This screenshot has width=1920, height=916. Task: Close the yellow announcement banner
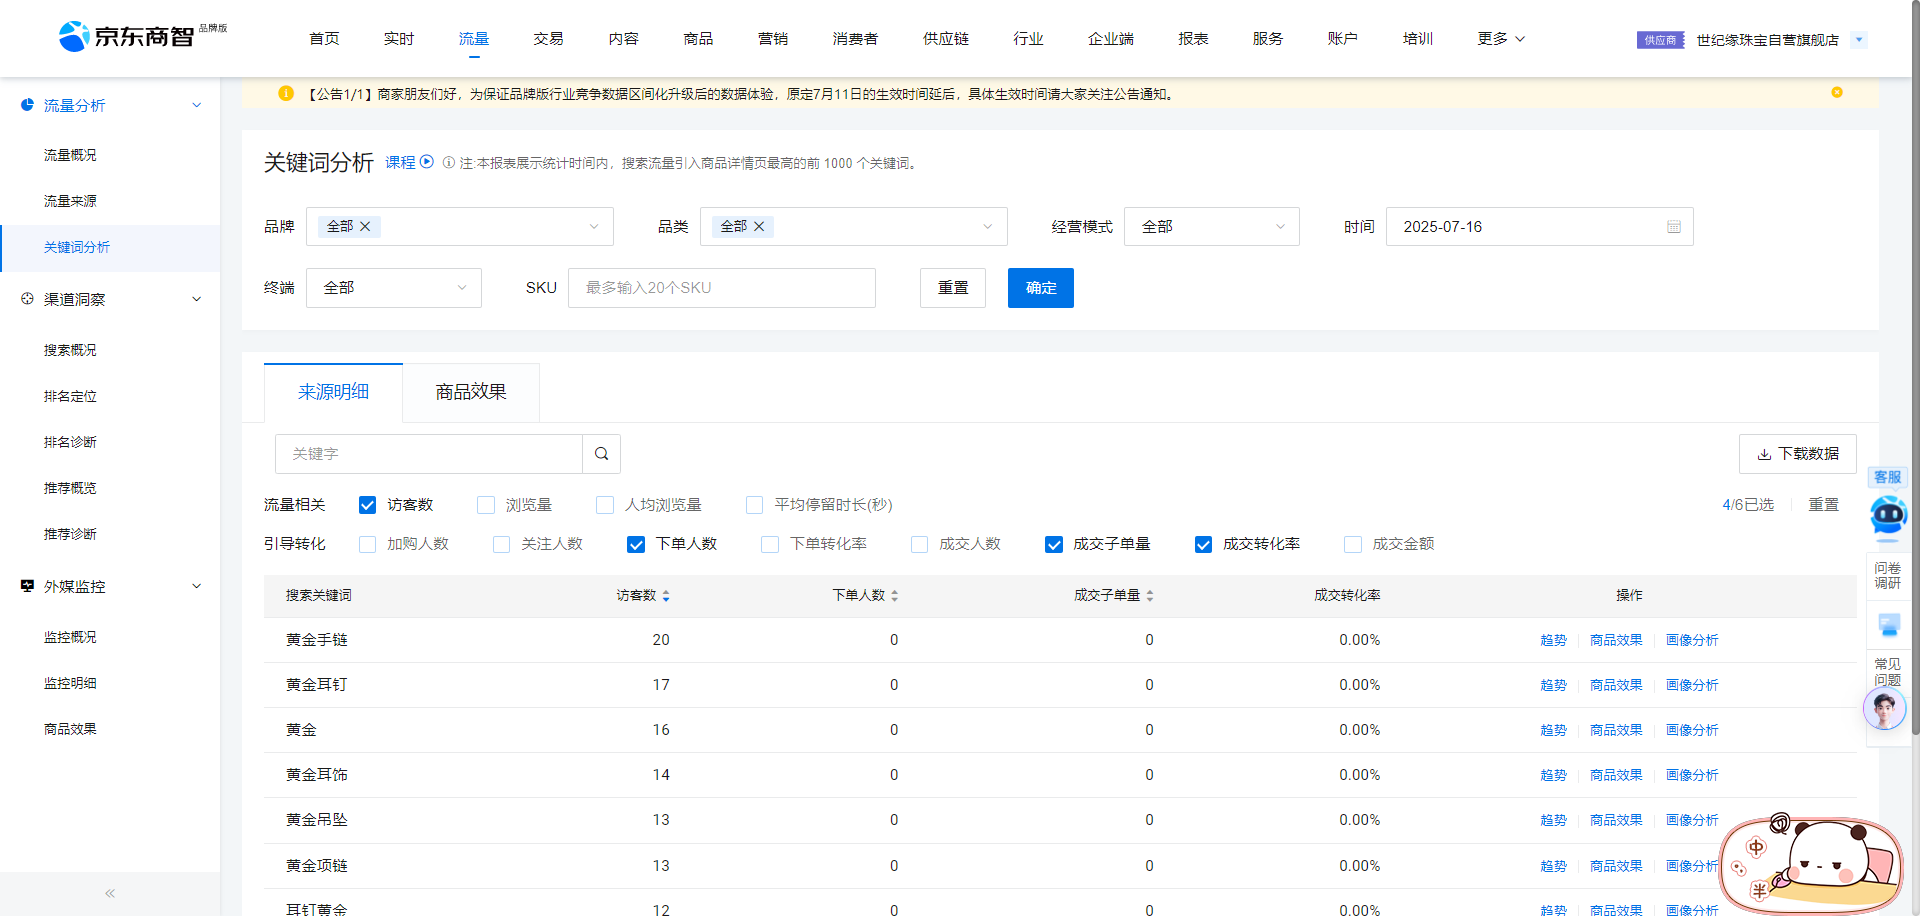point(1836,93)
